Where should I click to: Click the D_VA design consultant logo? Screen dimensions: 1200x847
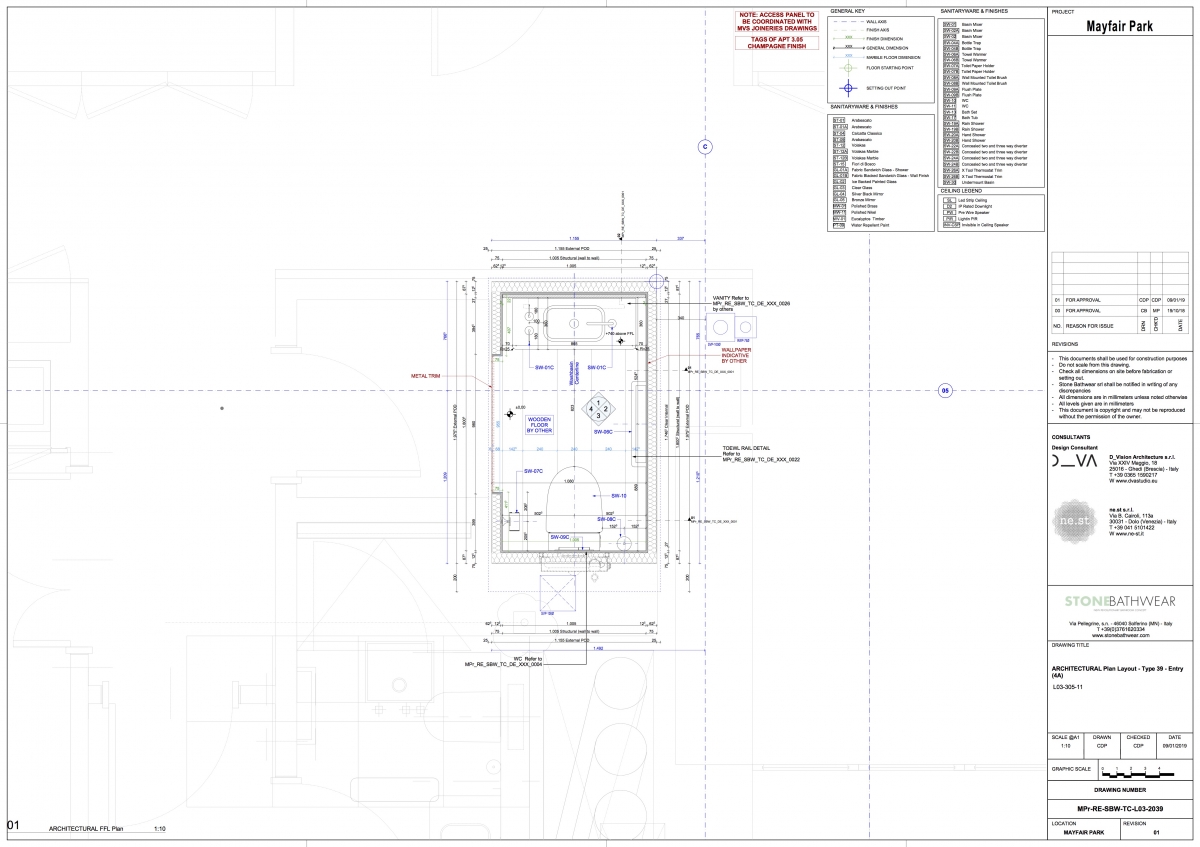click(1074, 460)
